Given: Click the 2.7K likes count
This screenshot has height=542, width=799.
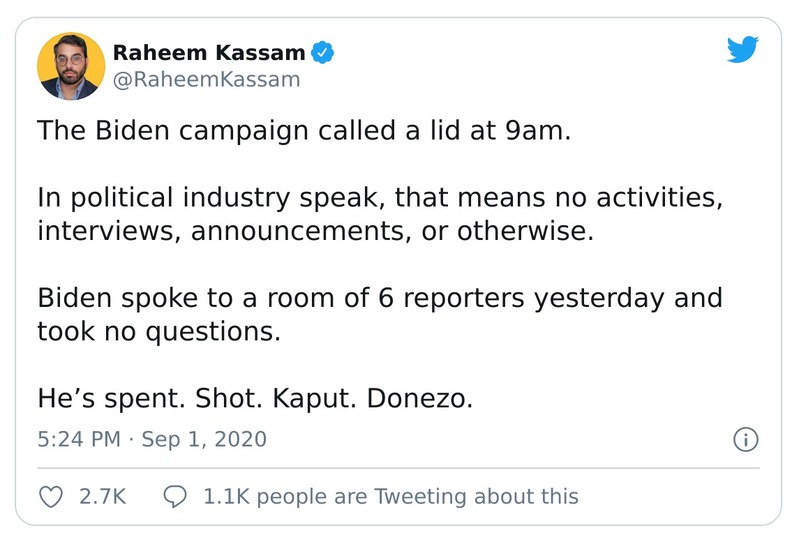Looking at the screenshot, I should (102, 496).
